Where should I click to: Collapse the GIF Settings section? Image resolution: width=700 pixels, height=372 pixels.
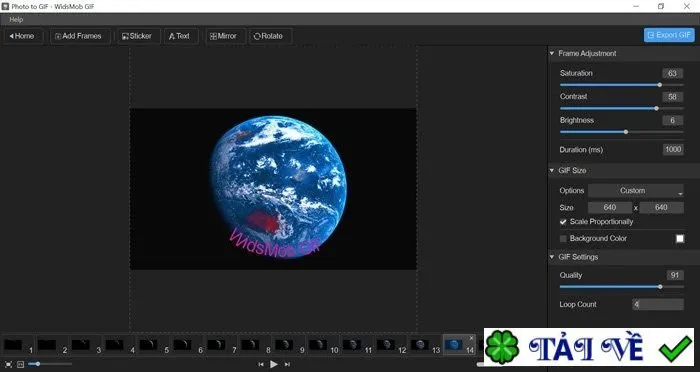point(552,257)
